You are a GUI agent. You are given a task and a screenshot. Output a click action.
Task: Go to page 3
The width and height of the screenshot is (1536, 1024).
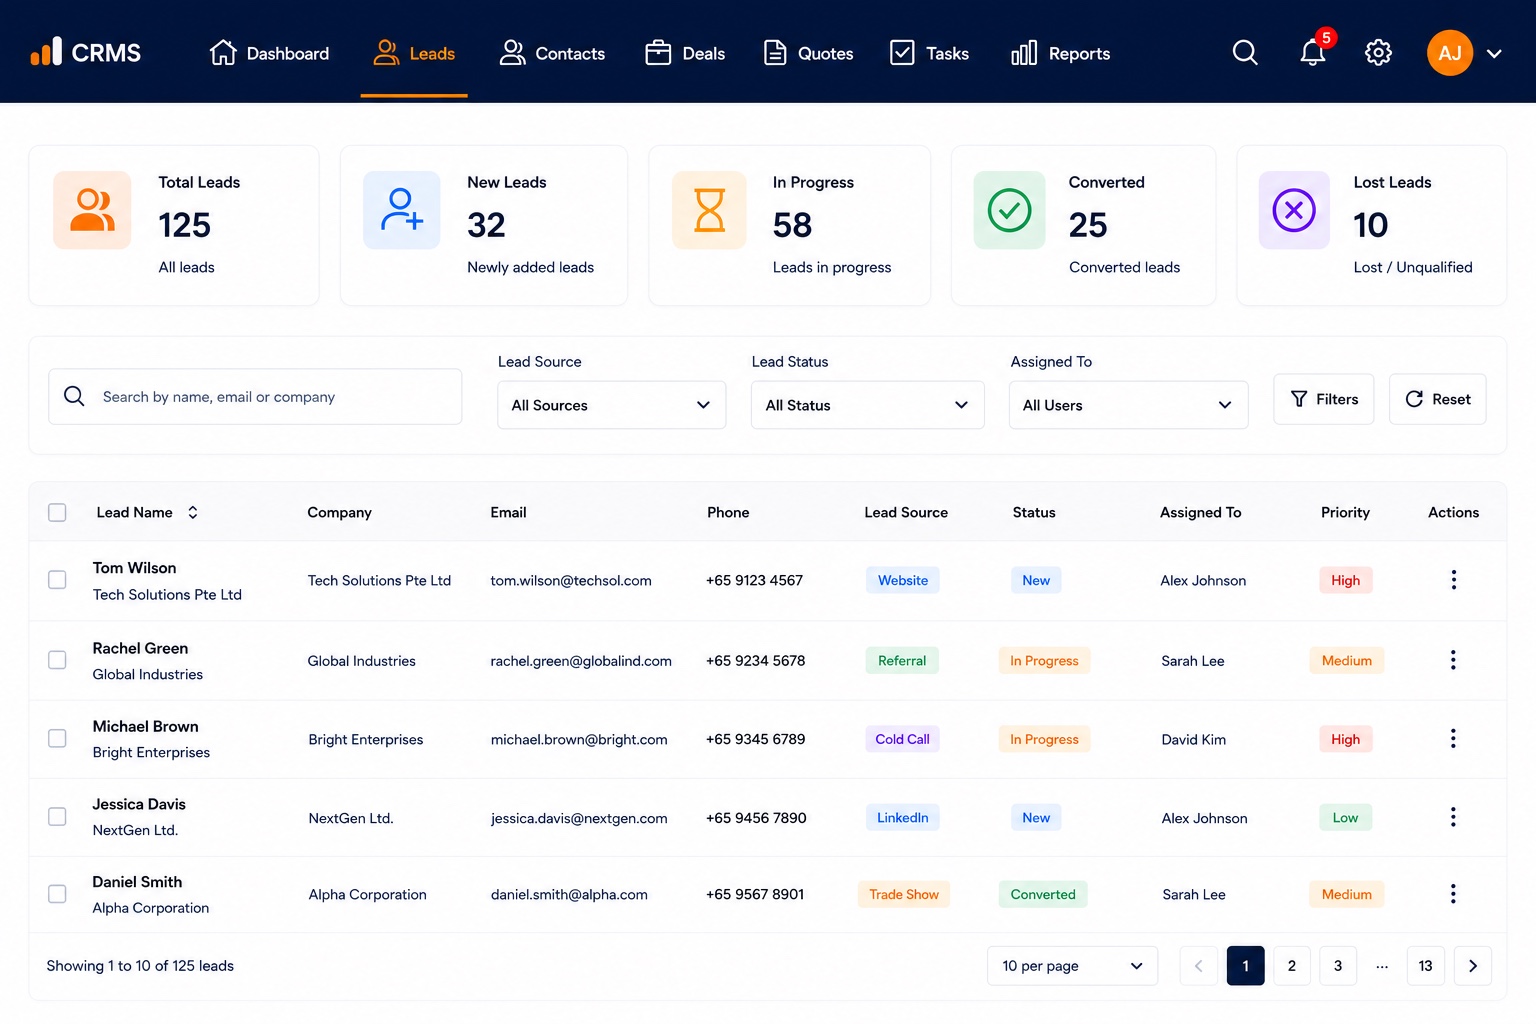[1338, 966]
